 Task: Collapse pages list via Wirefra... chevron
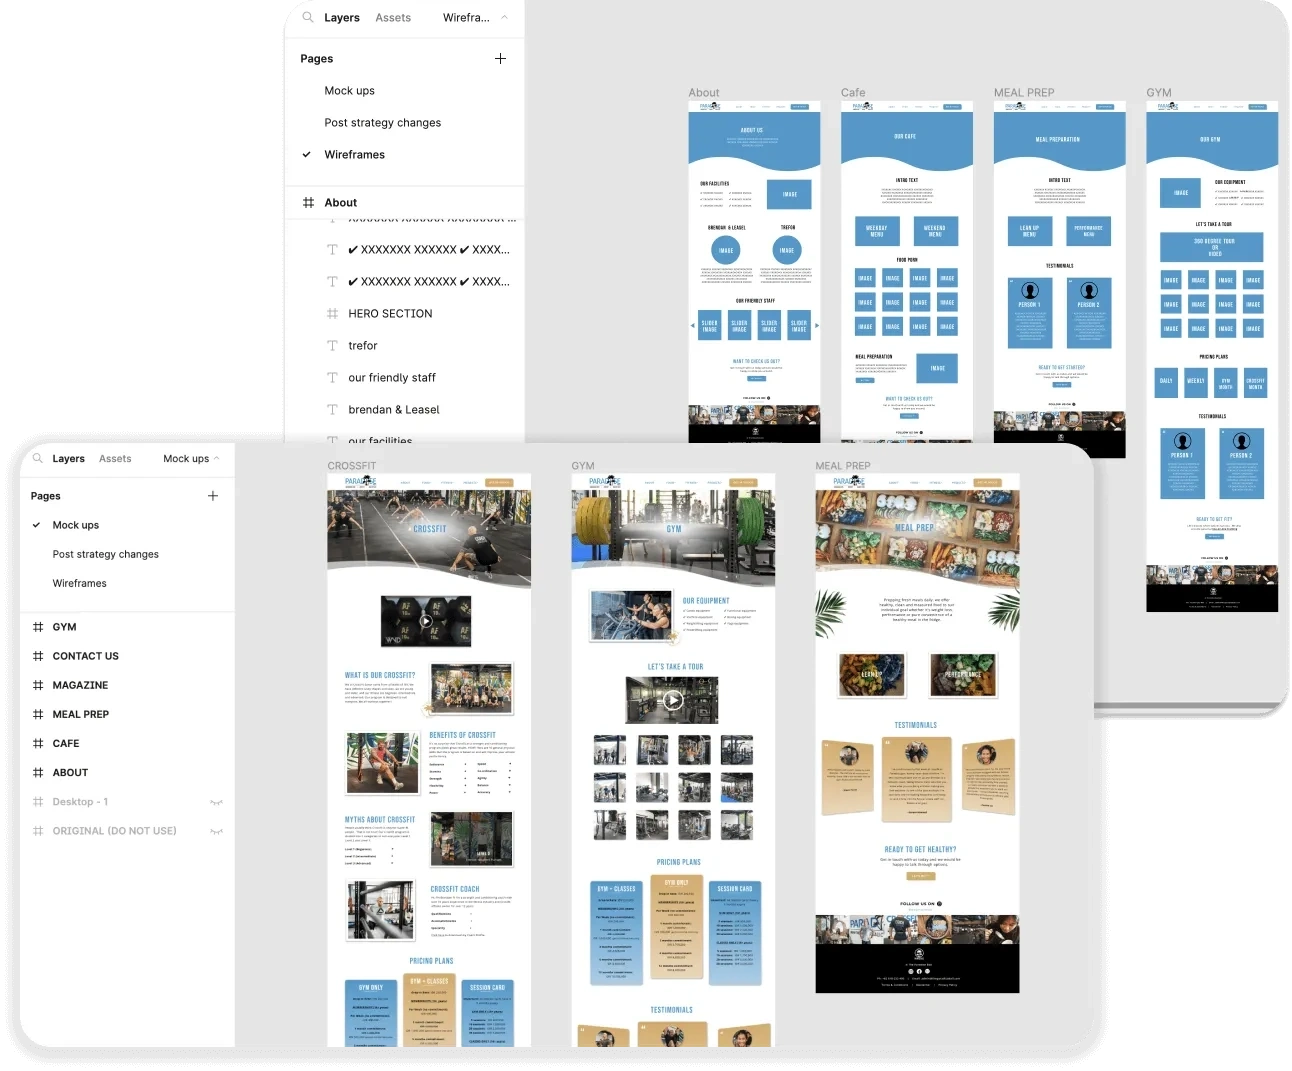click(505, 17)
